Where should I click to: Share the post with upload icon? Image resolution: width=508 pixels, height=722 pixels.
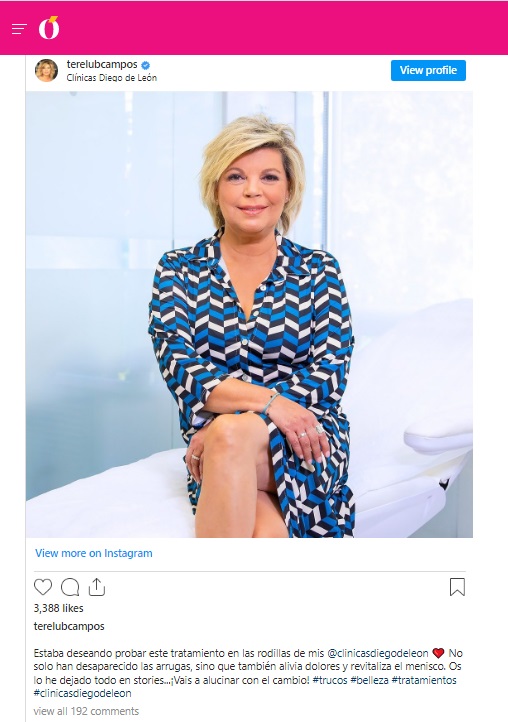[97, 587]
